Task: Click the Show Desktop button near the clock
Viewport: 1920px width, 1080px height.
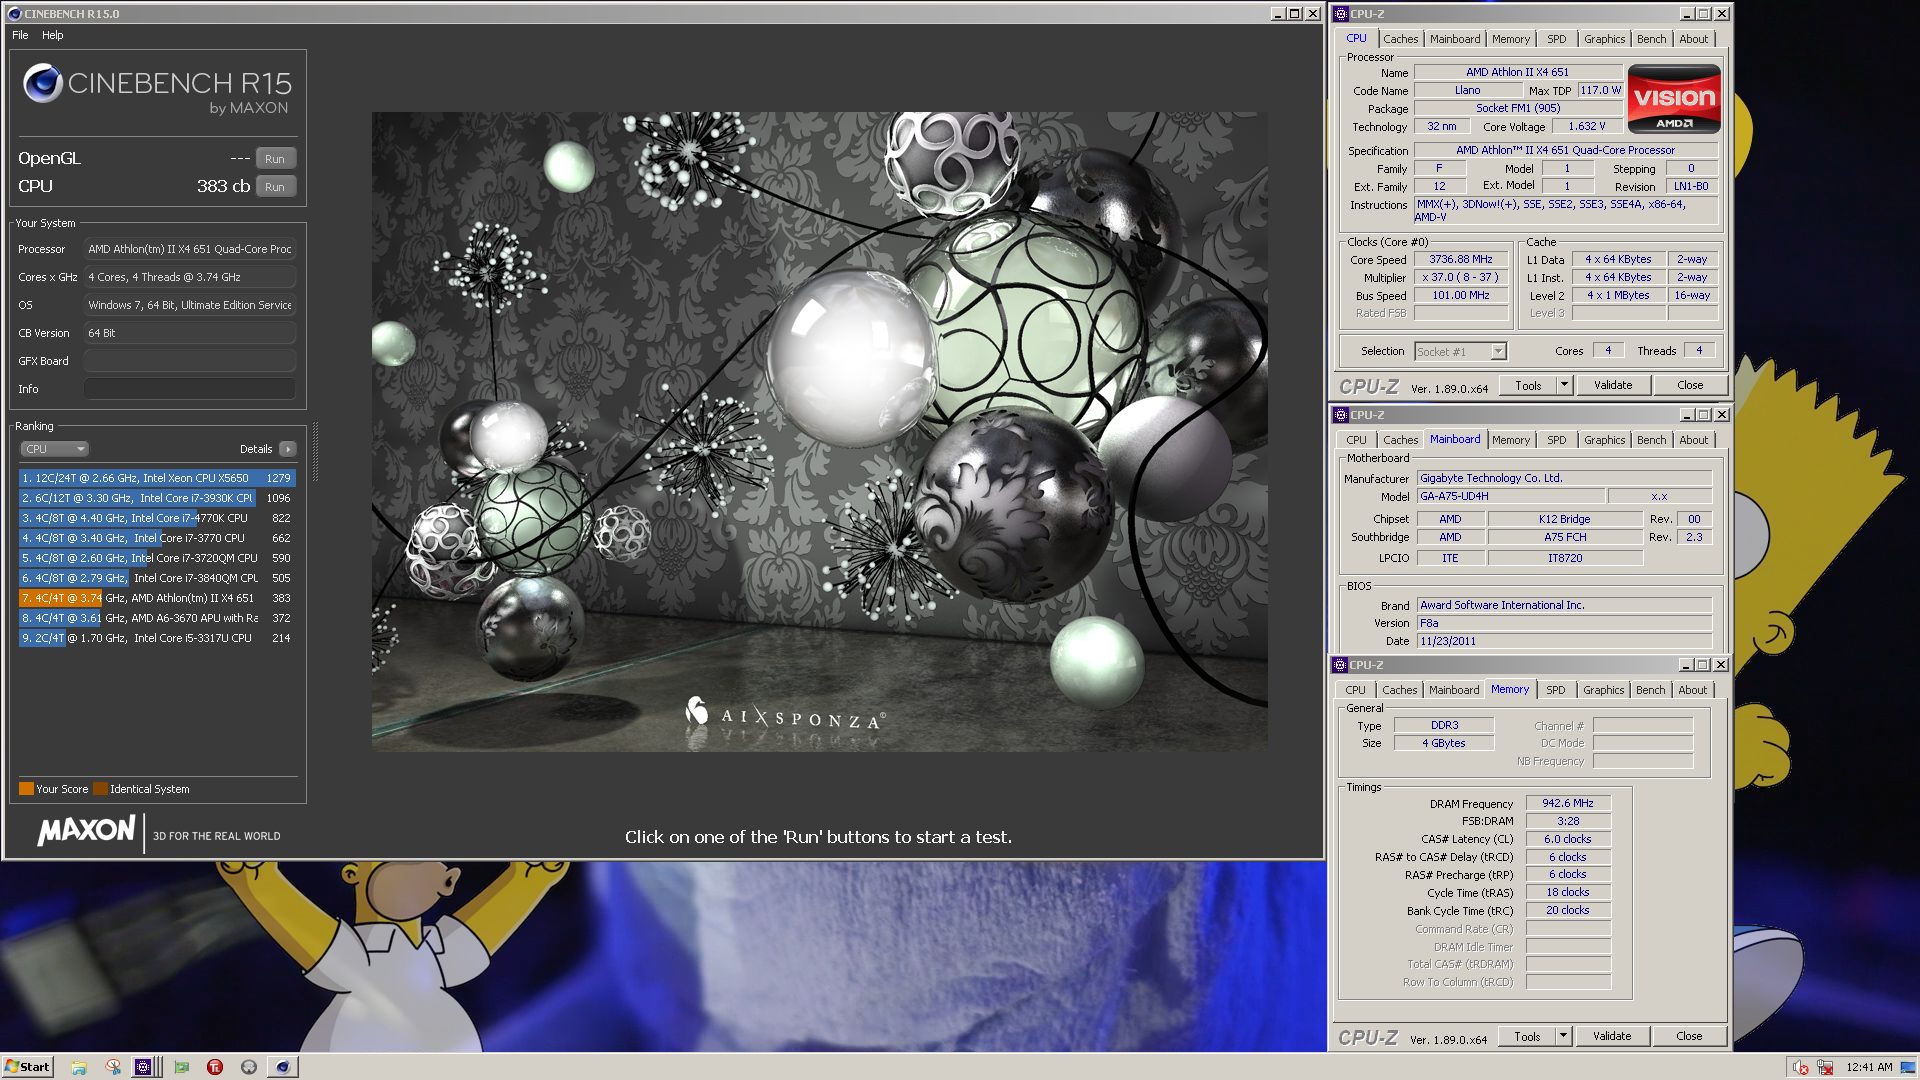Action: [1909, 1067]
